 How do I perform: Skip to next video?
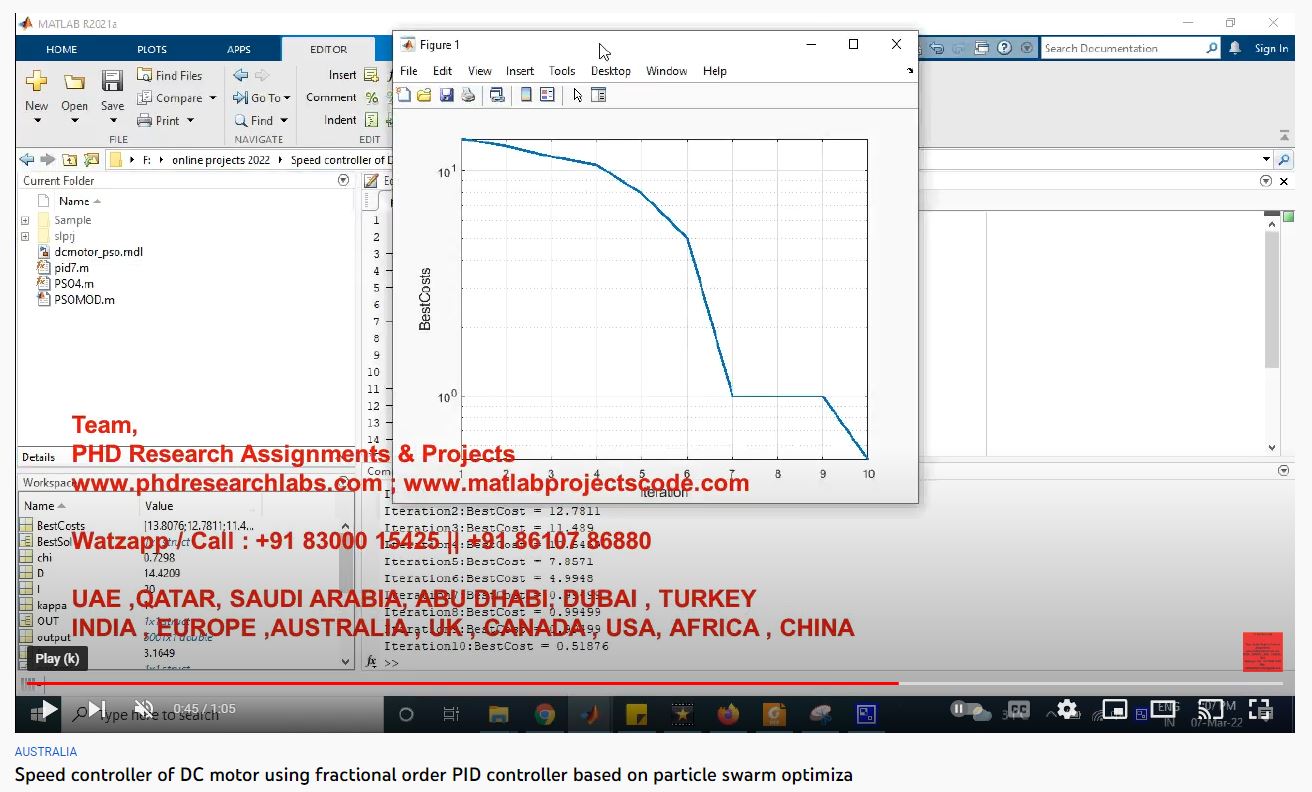(97, 710)
